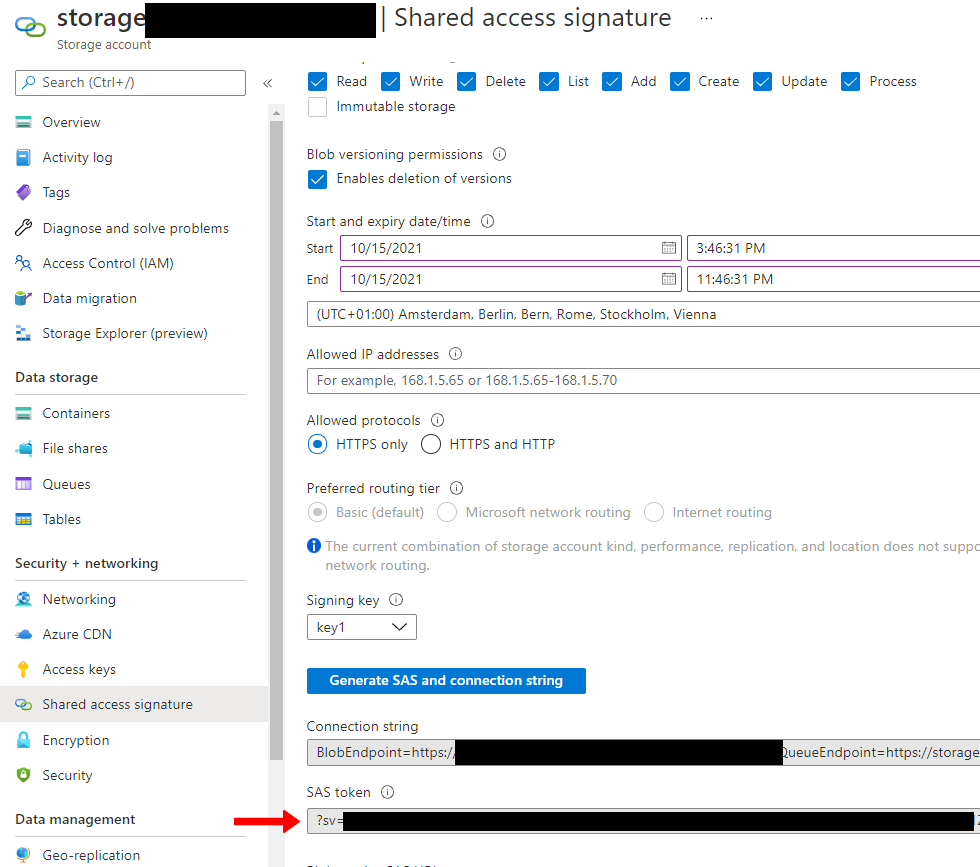Screen dimensions: 980x867
Task: Uncheck the Write permission checkbox
Action: (390, 81)
